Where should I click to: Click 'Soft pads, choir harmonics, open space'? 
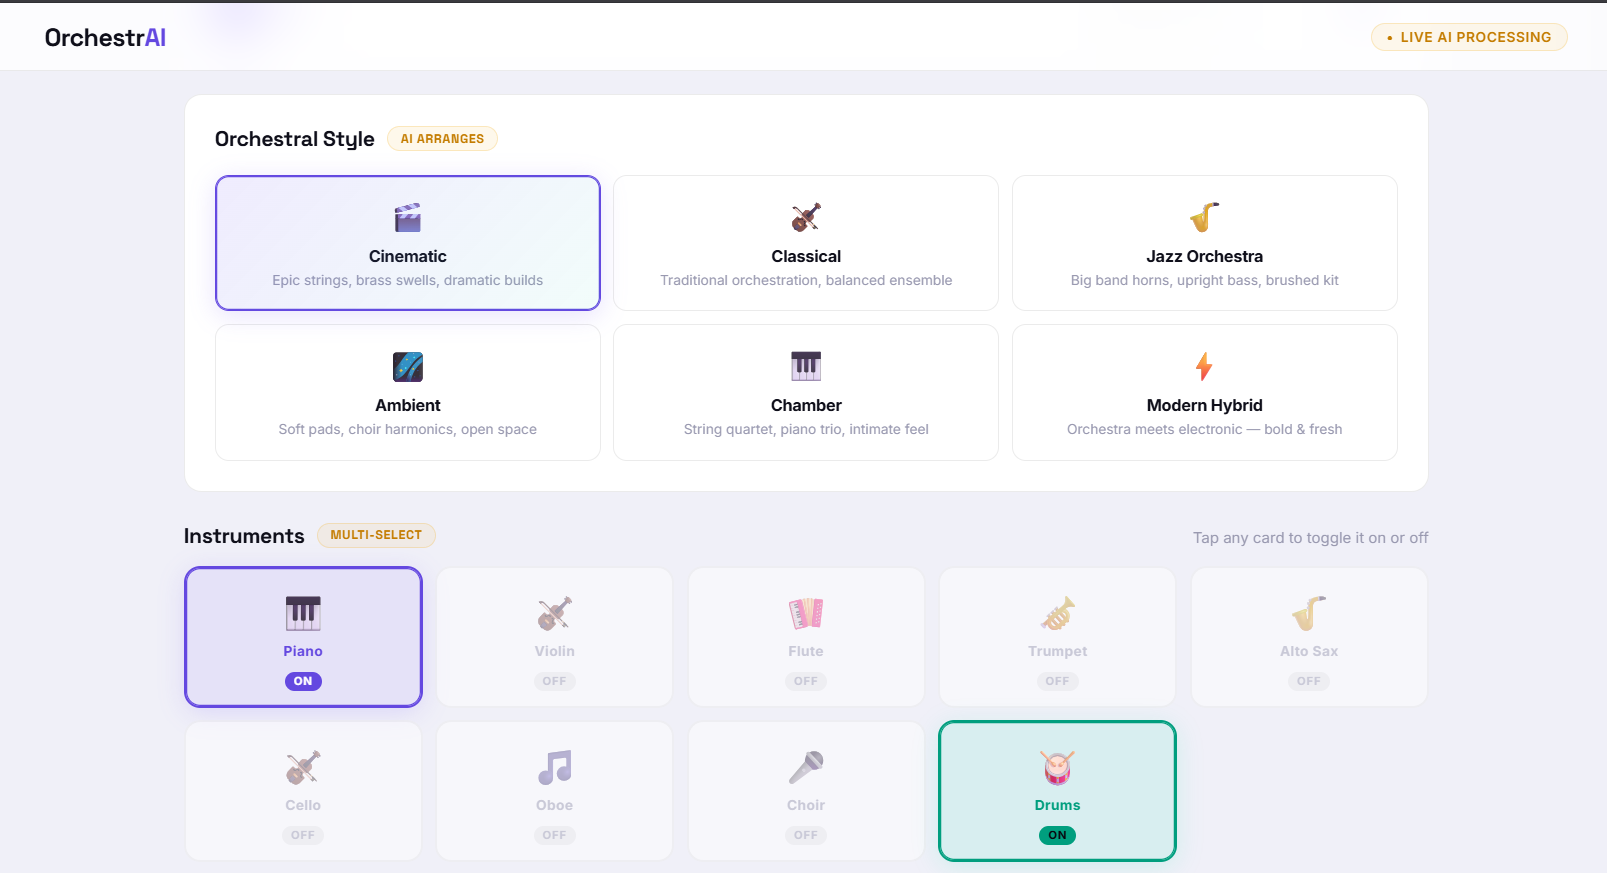point(408,429)
